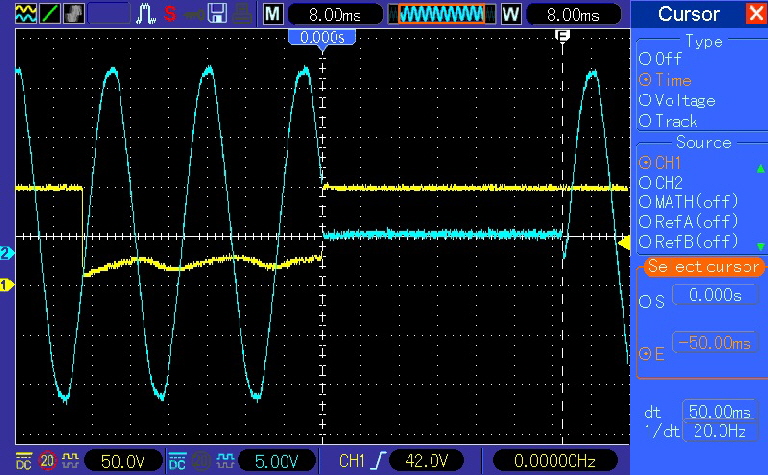Click the waveform overview thumbnail in toolbar
768x475 pixels.
441,14
